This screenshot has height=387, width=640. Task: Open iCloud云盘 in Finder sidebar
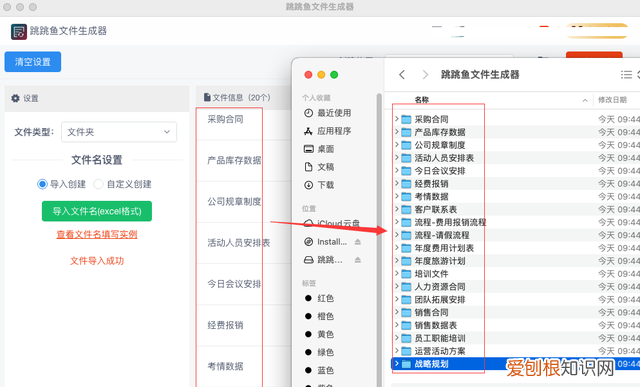click(332, 223)
